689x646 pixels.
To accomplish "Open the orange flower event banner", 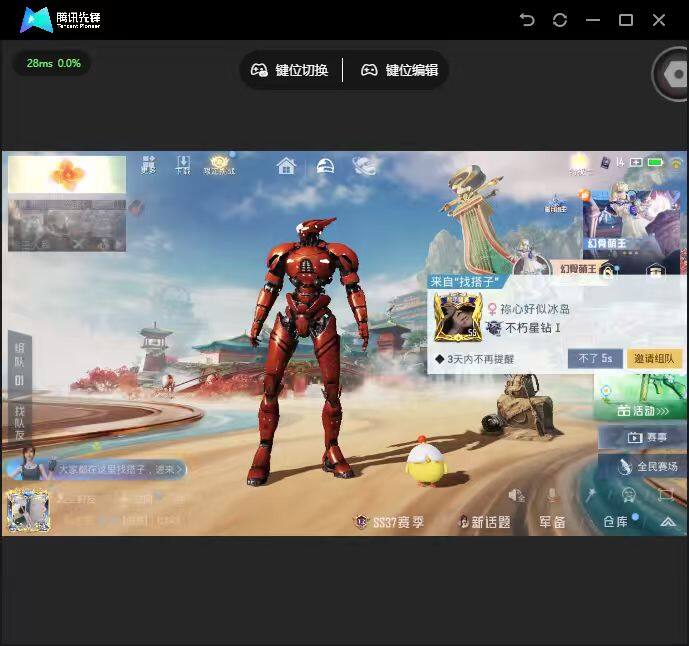I will pos(67,174).
